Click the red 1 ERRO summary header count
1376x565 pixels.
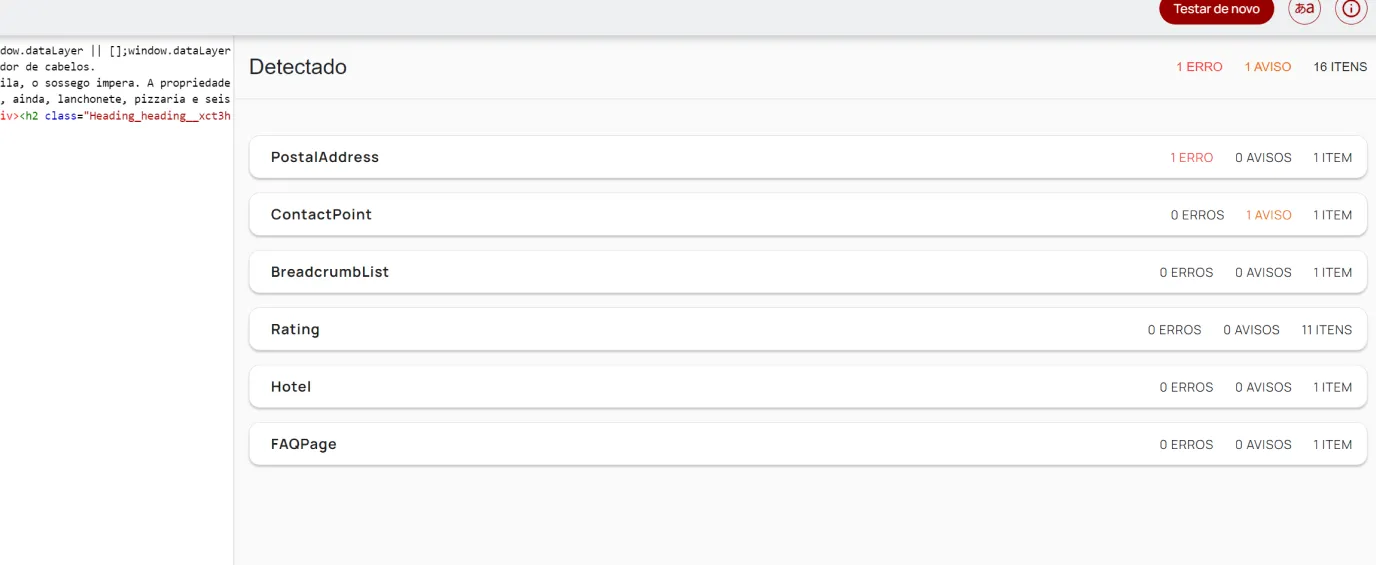(x=1199, y=67)
